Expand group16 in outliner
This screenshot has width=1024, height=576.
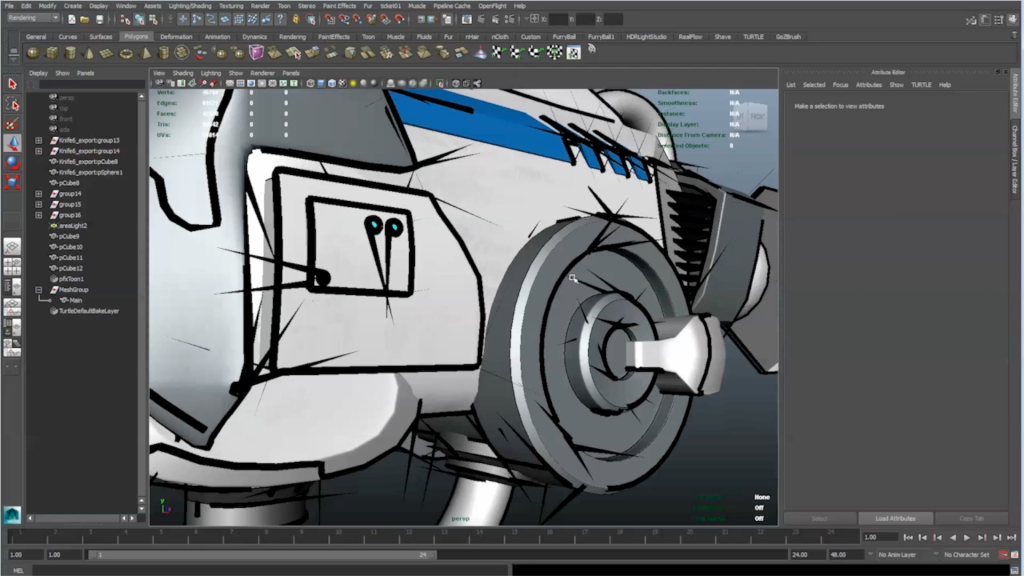click(39, 215)
